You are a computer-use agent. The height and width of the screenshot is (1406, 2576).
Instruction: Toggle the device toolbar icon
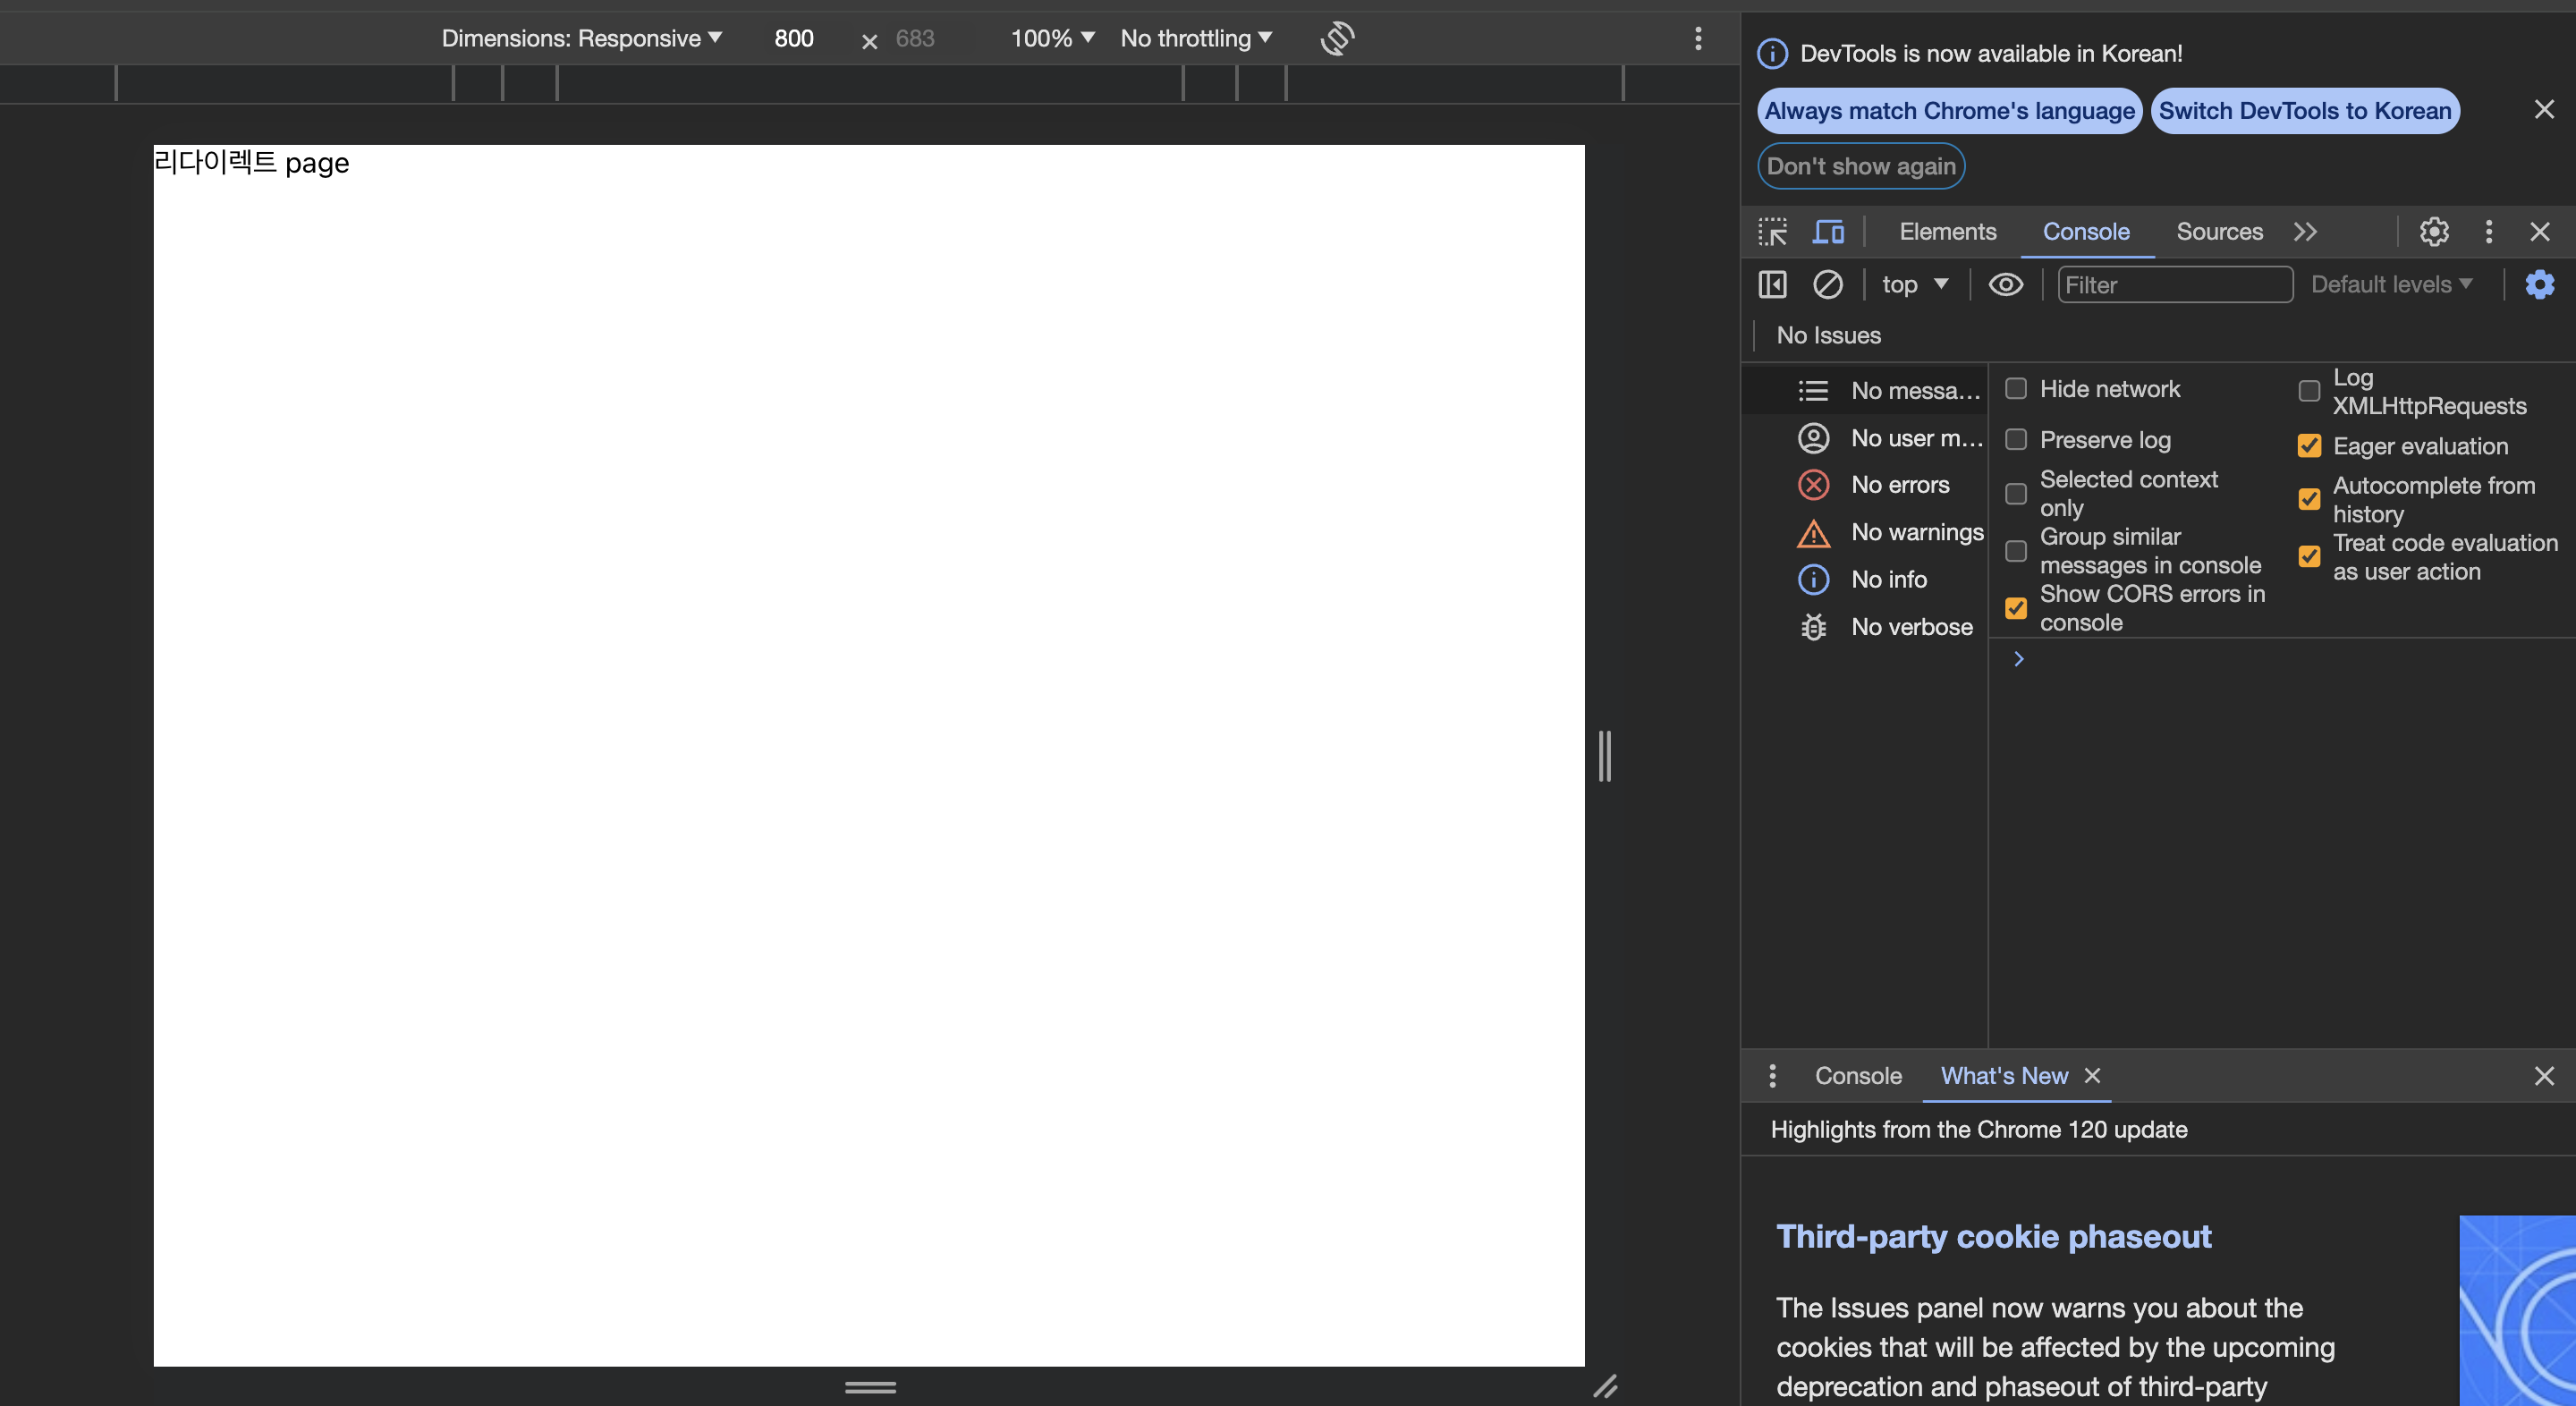1828,232
